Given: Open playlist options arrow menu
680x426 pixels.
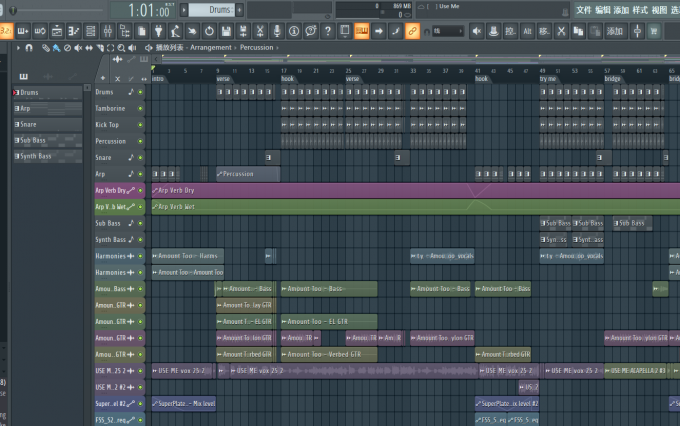Looking at the screenshot, I should pos(18,48).
